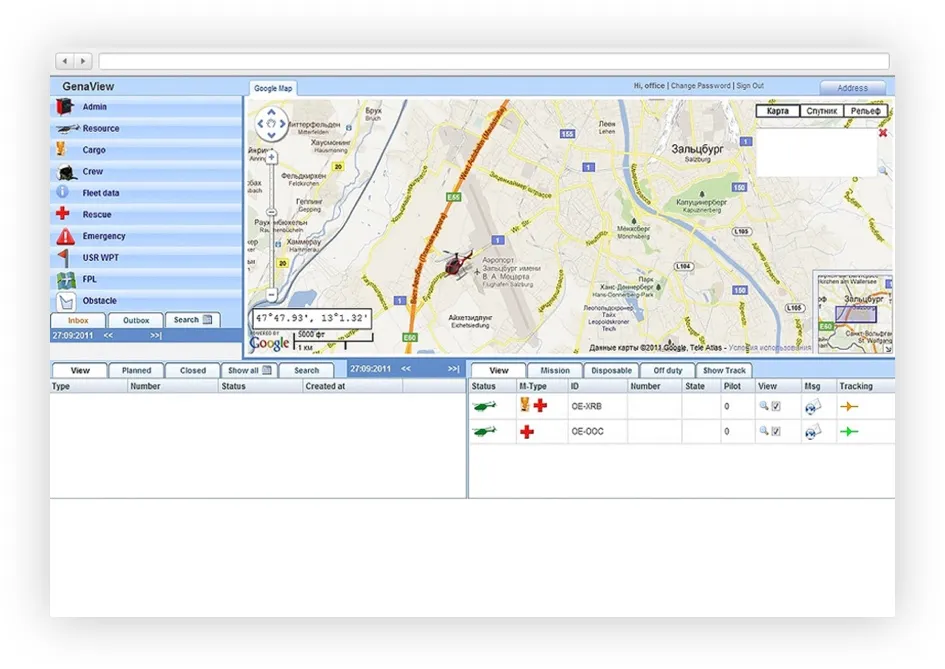Select the Cargo trophy icon

61,149
